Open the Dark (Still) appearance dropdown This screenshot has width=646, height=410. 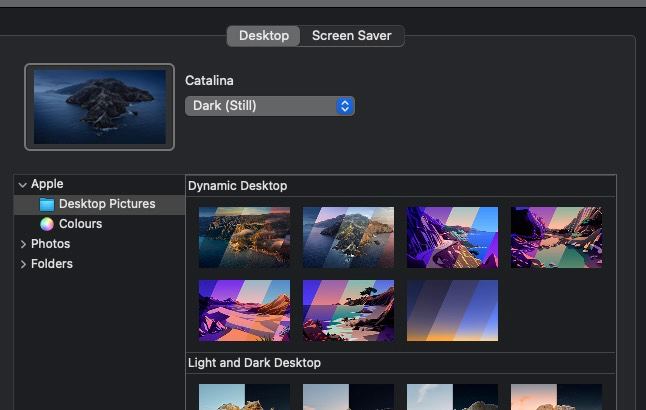(x=270, y=106)
